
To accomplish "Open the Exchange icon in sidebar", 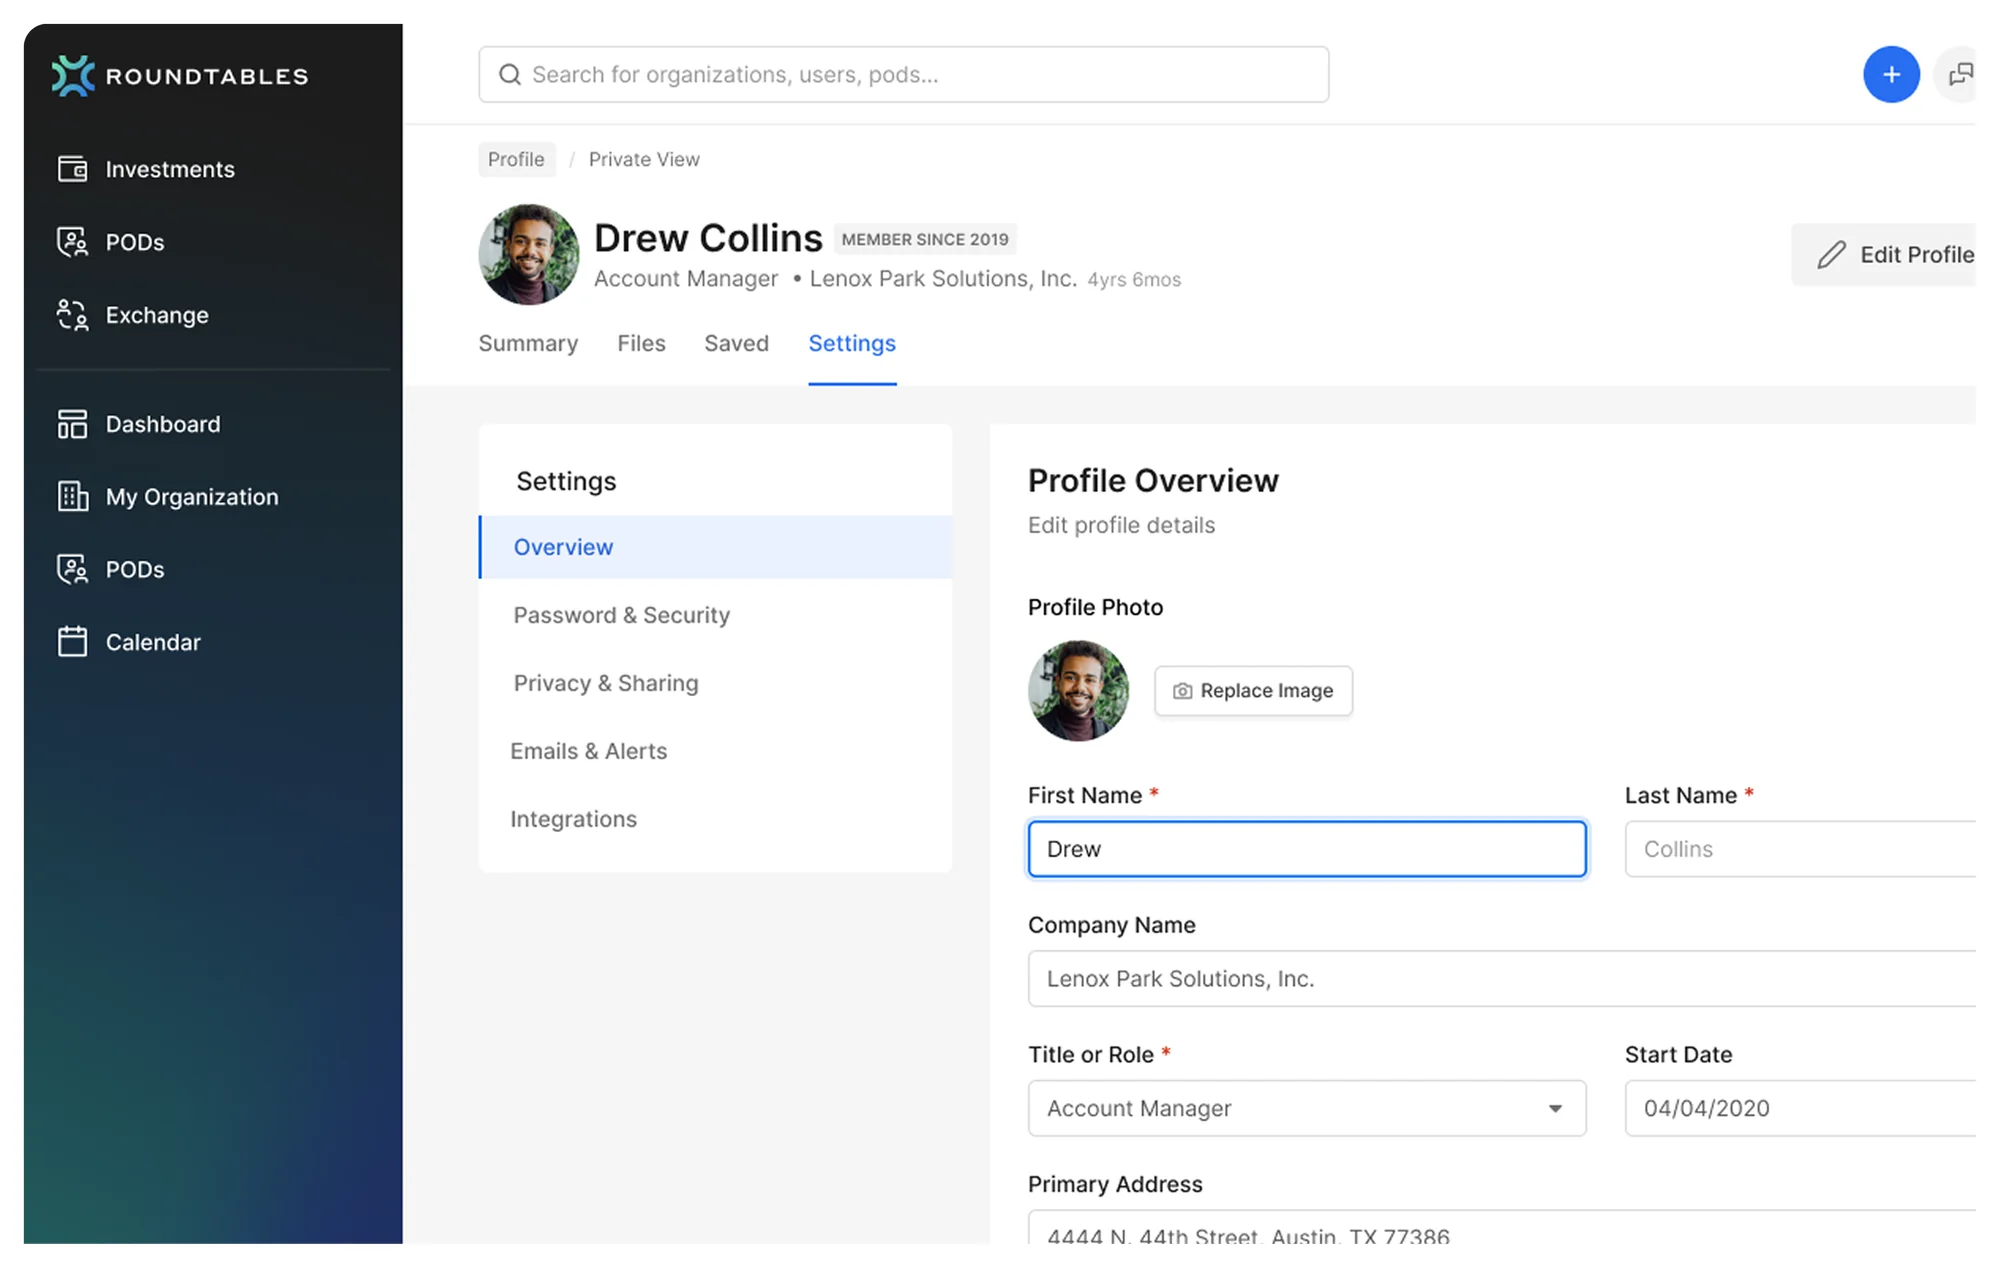I will 72,315.
